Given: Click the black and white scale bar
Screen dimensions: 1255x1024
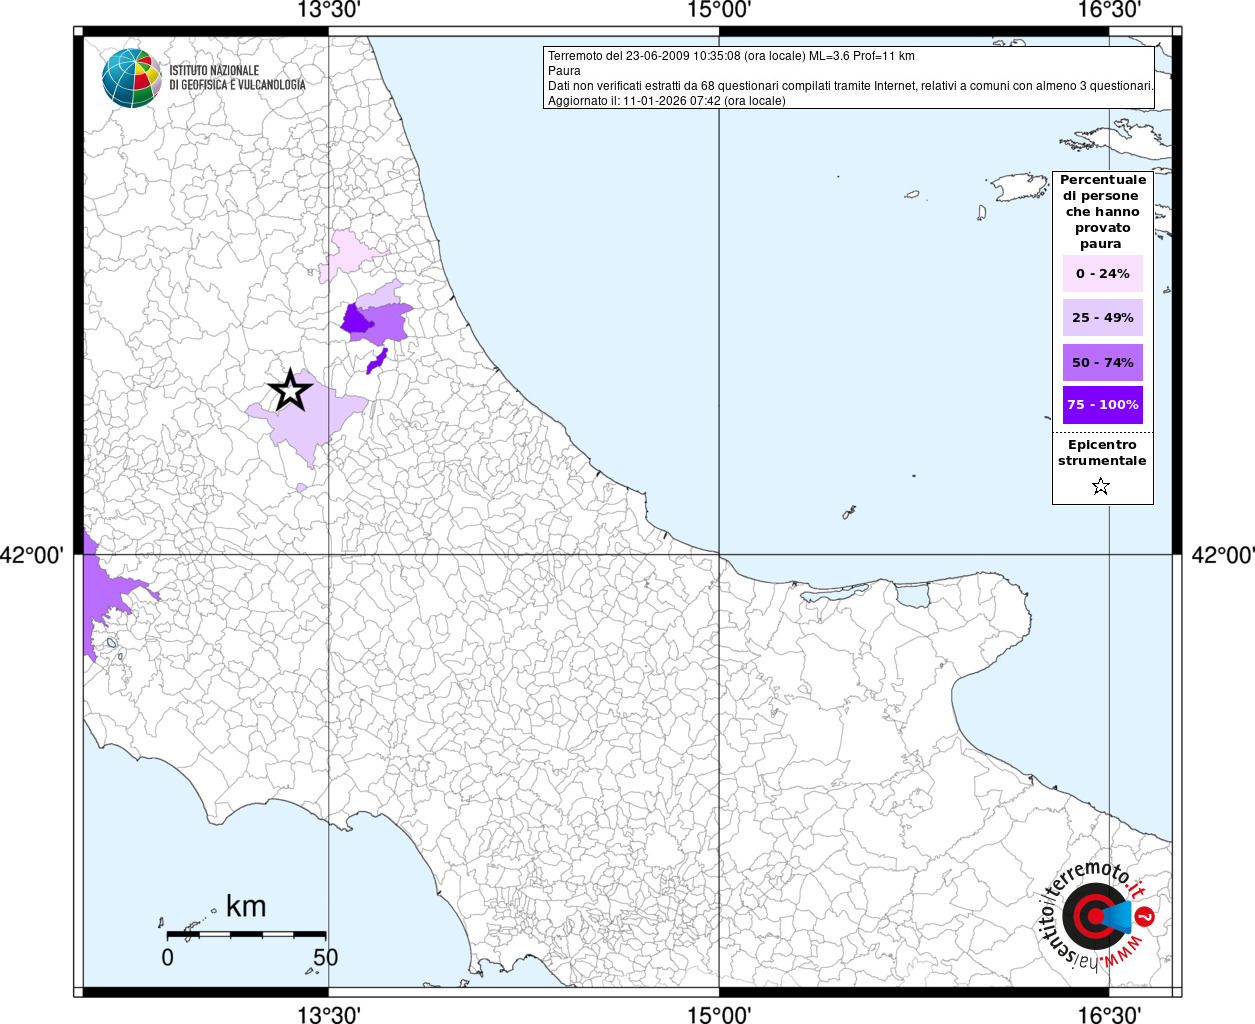Looking at the screenshot, I should (246, 934).
